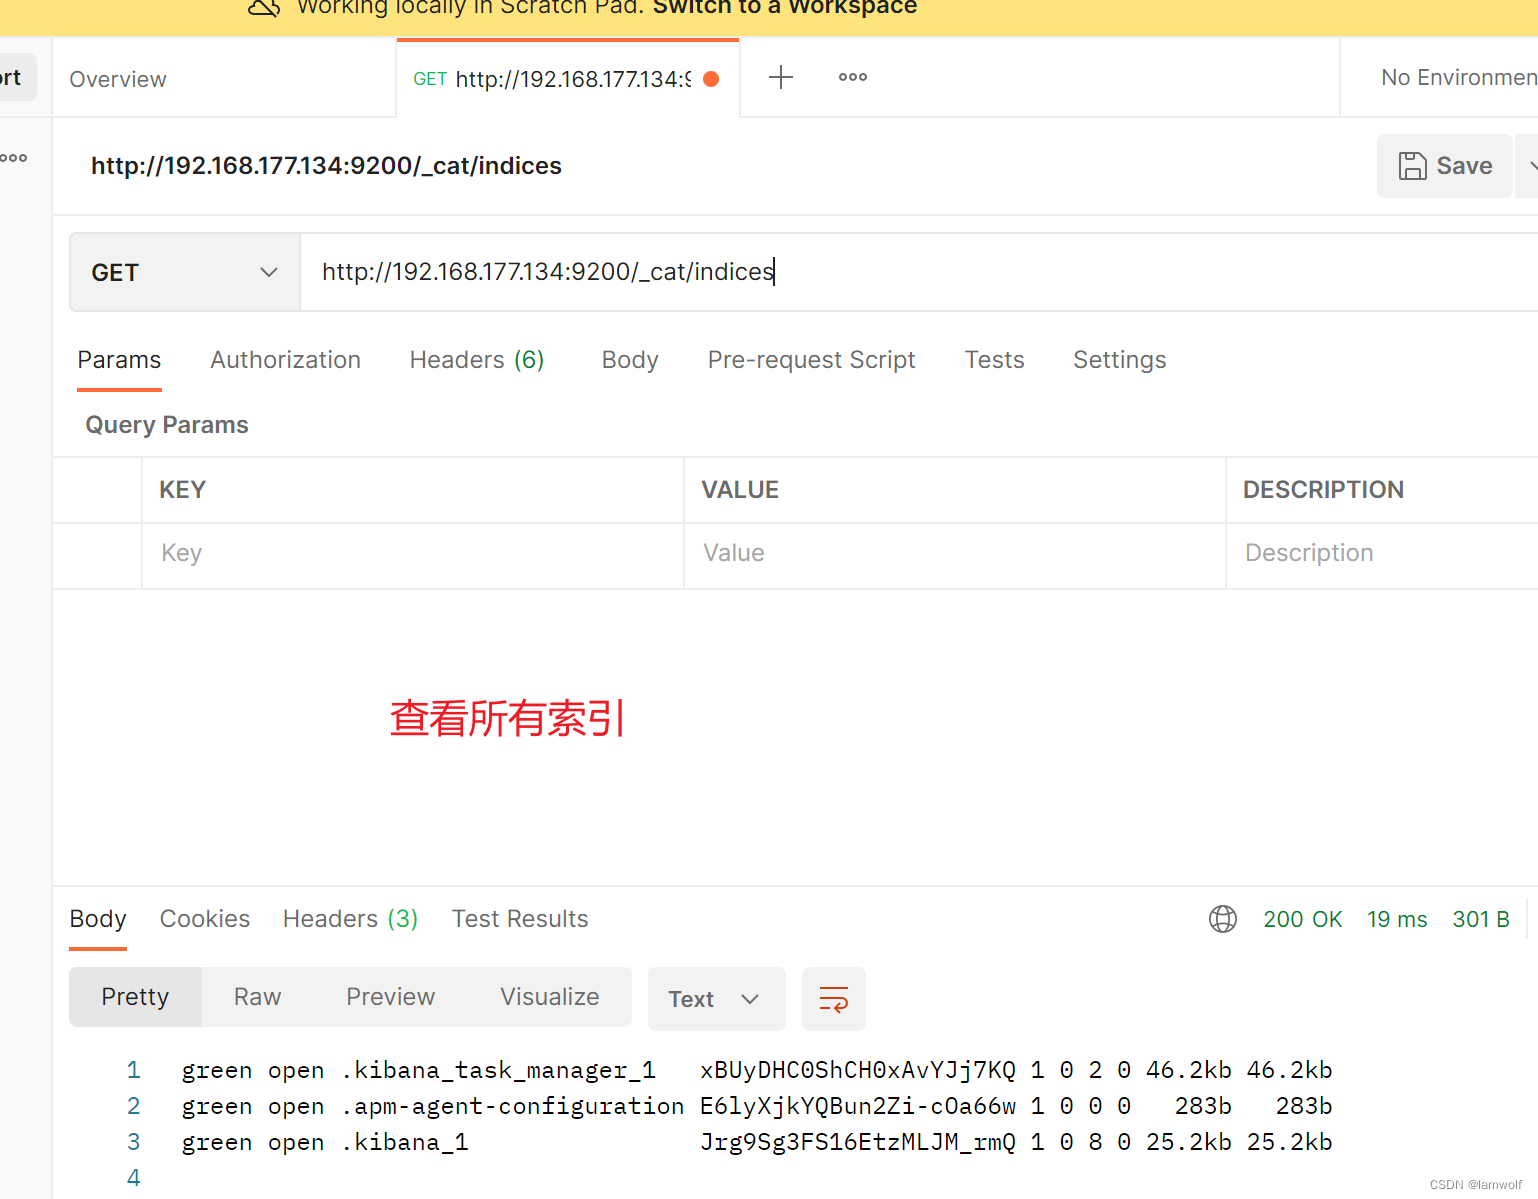Save the current request
This screenshot has height=1199, width=1538.
point(1445,166)
